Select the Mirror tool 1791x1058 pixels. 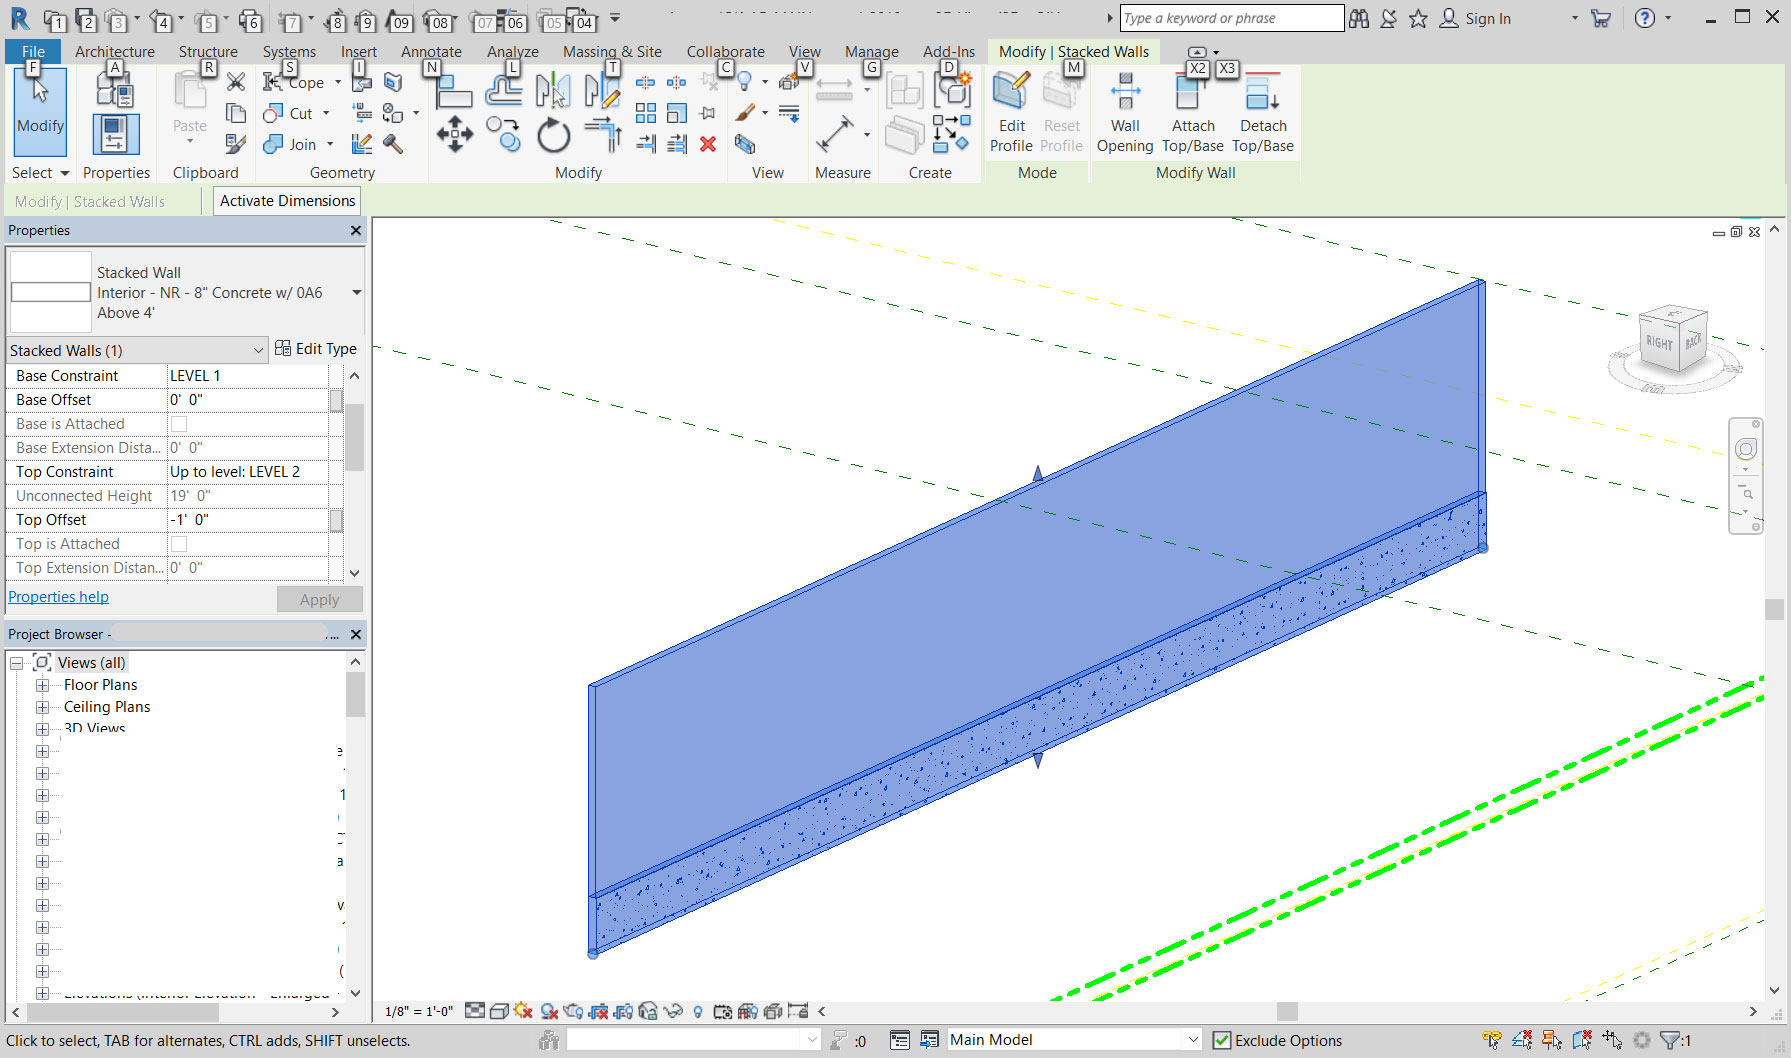click(x=553, y=90)
